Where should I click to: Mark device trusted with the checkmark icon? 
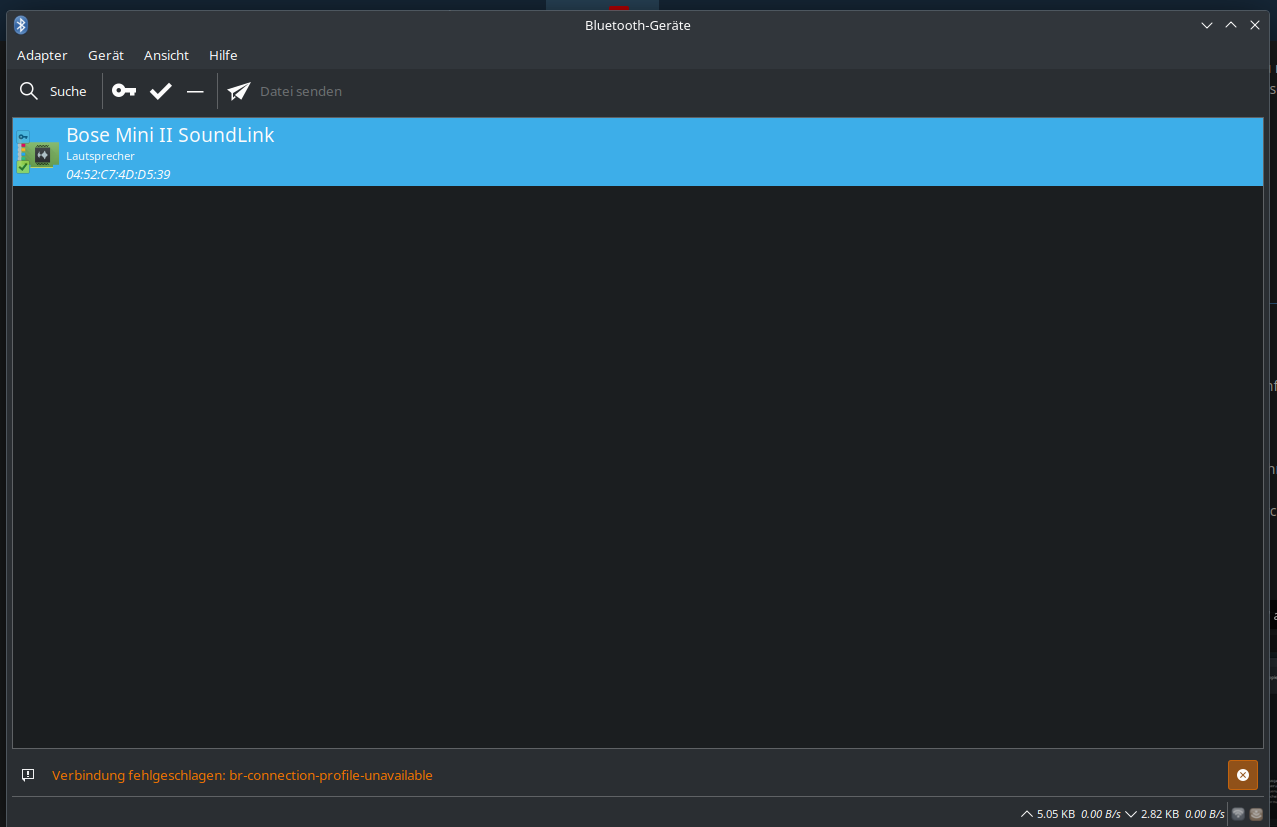pyautogui.click(x=160, y=91)
